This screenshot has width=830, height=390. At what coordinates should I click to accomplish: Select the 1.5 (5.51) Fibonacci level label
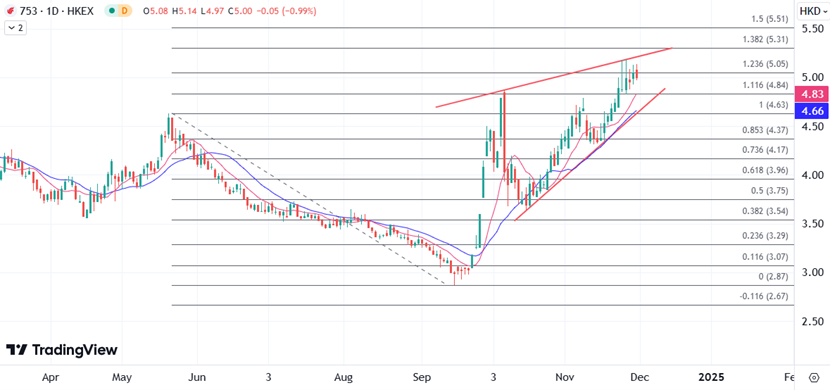point(770,19)
